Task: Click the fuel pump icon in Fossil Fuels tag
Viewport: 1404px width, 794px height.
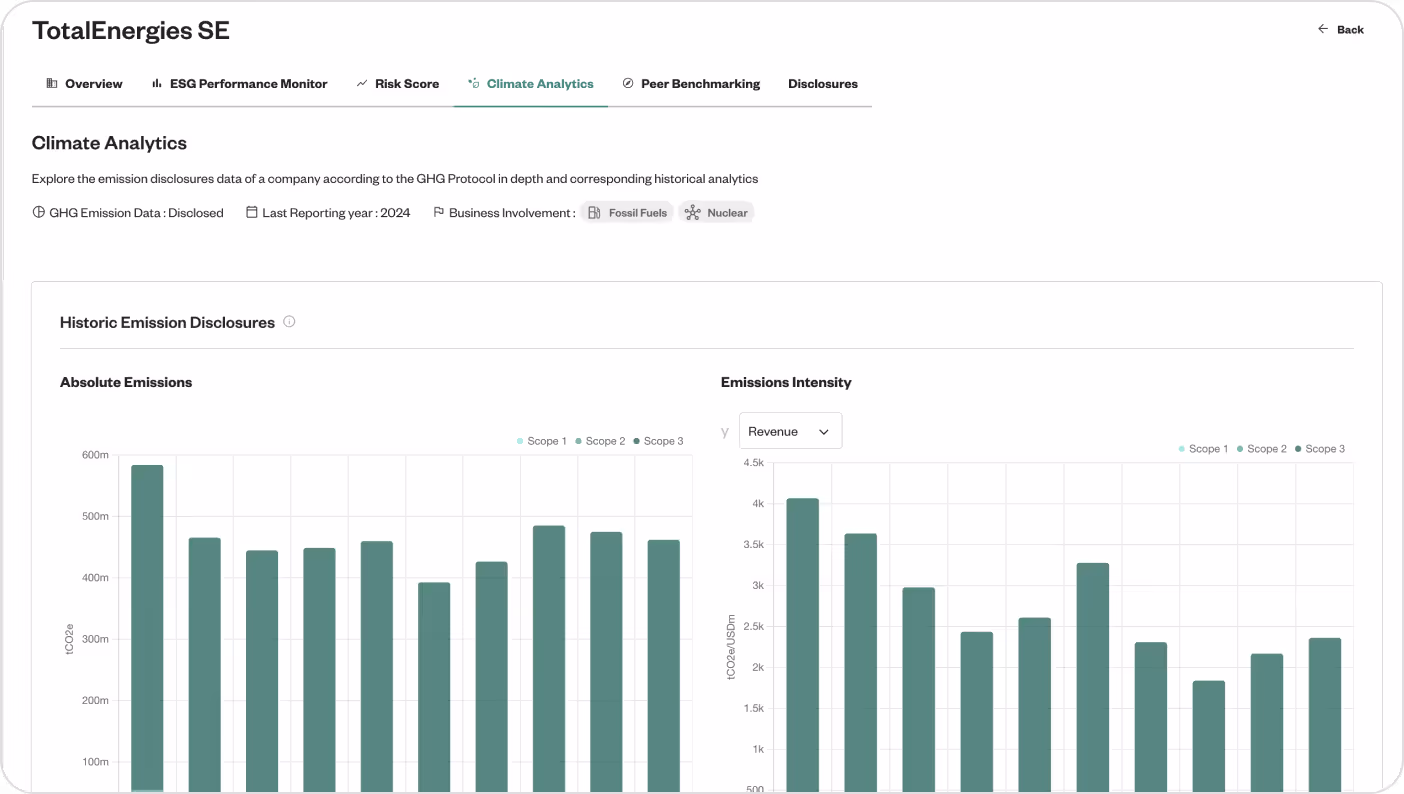Action: click(594, 212)
